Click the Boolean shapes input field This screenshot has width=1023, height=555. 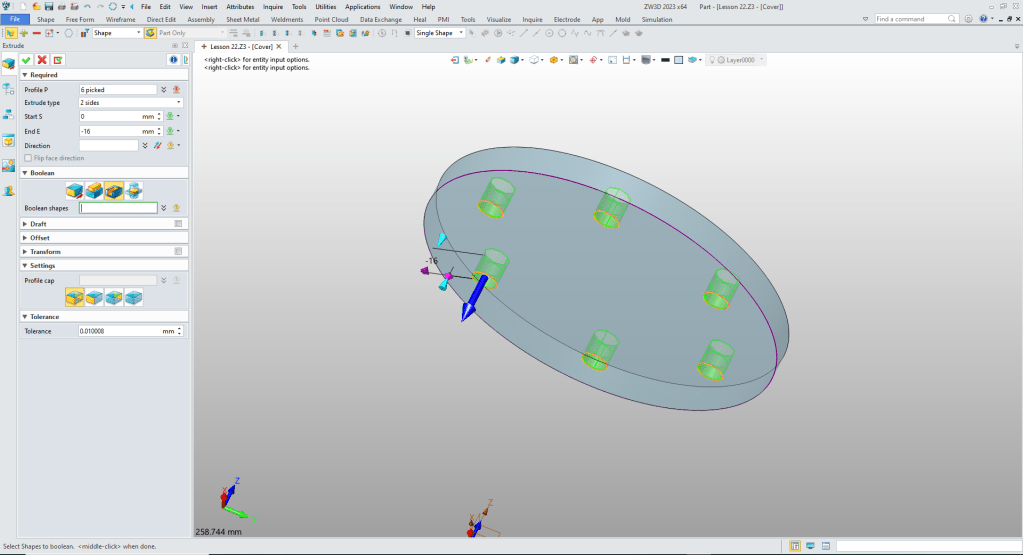click(119, 208)
